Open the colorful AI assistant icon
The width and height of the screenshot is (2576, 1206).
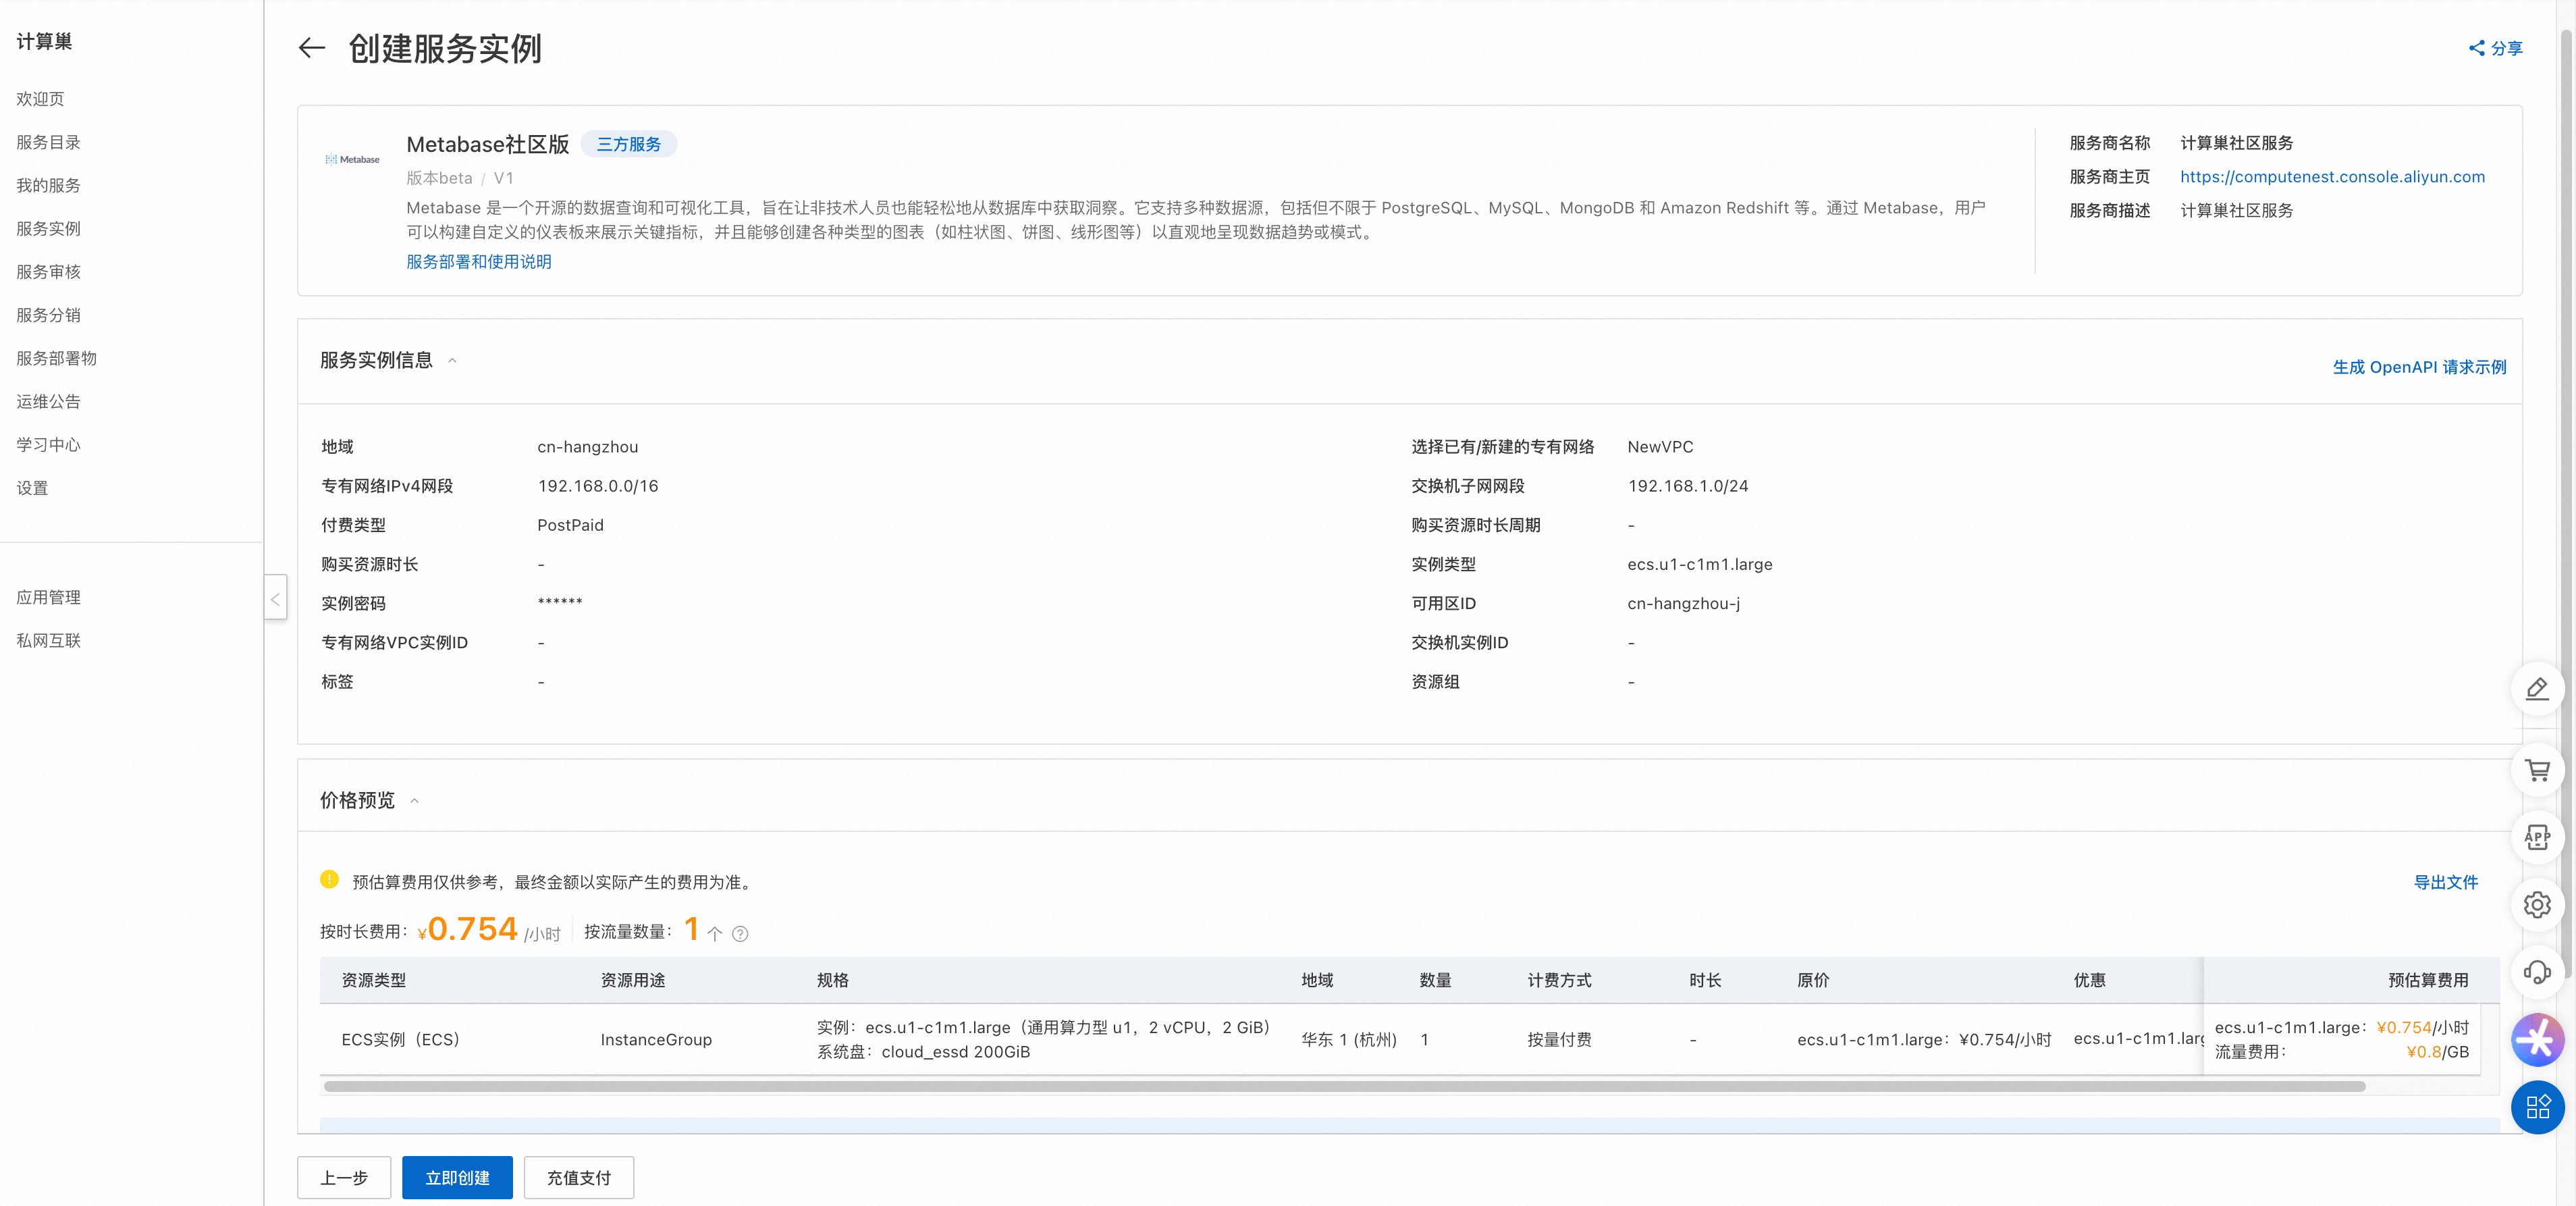pos(2537,1040)
